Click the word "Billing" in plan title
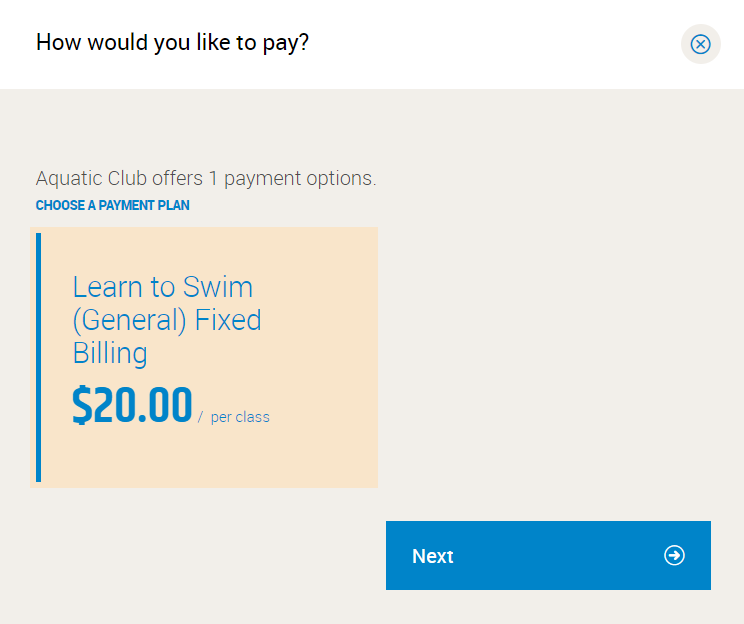Image resolution: width=744 pixels, height=624 pixels. (110, 353)
